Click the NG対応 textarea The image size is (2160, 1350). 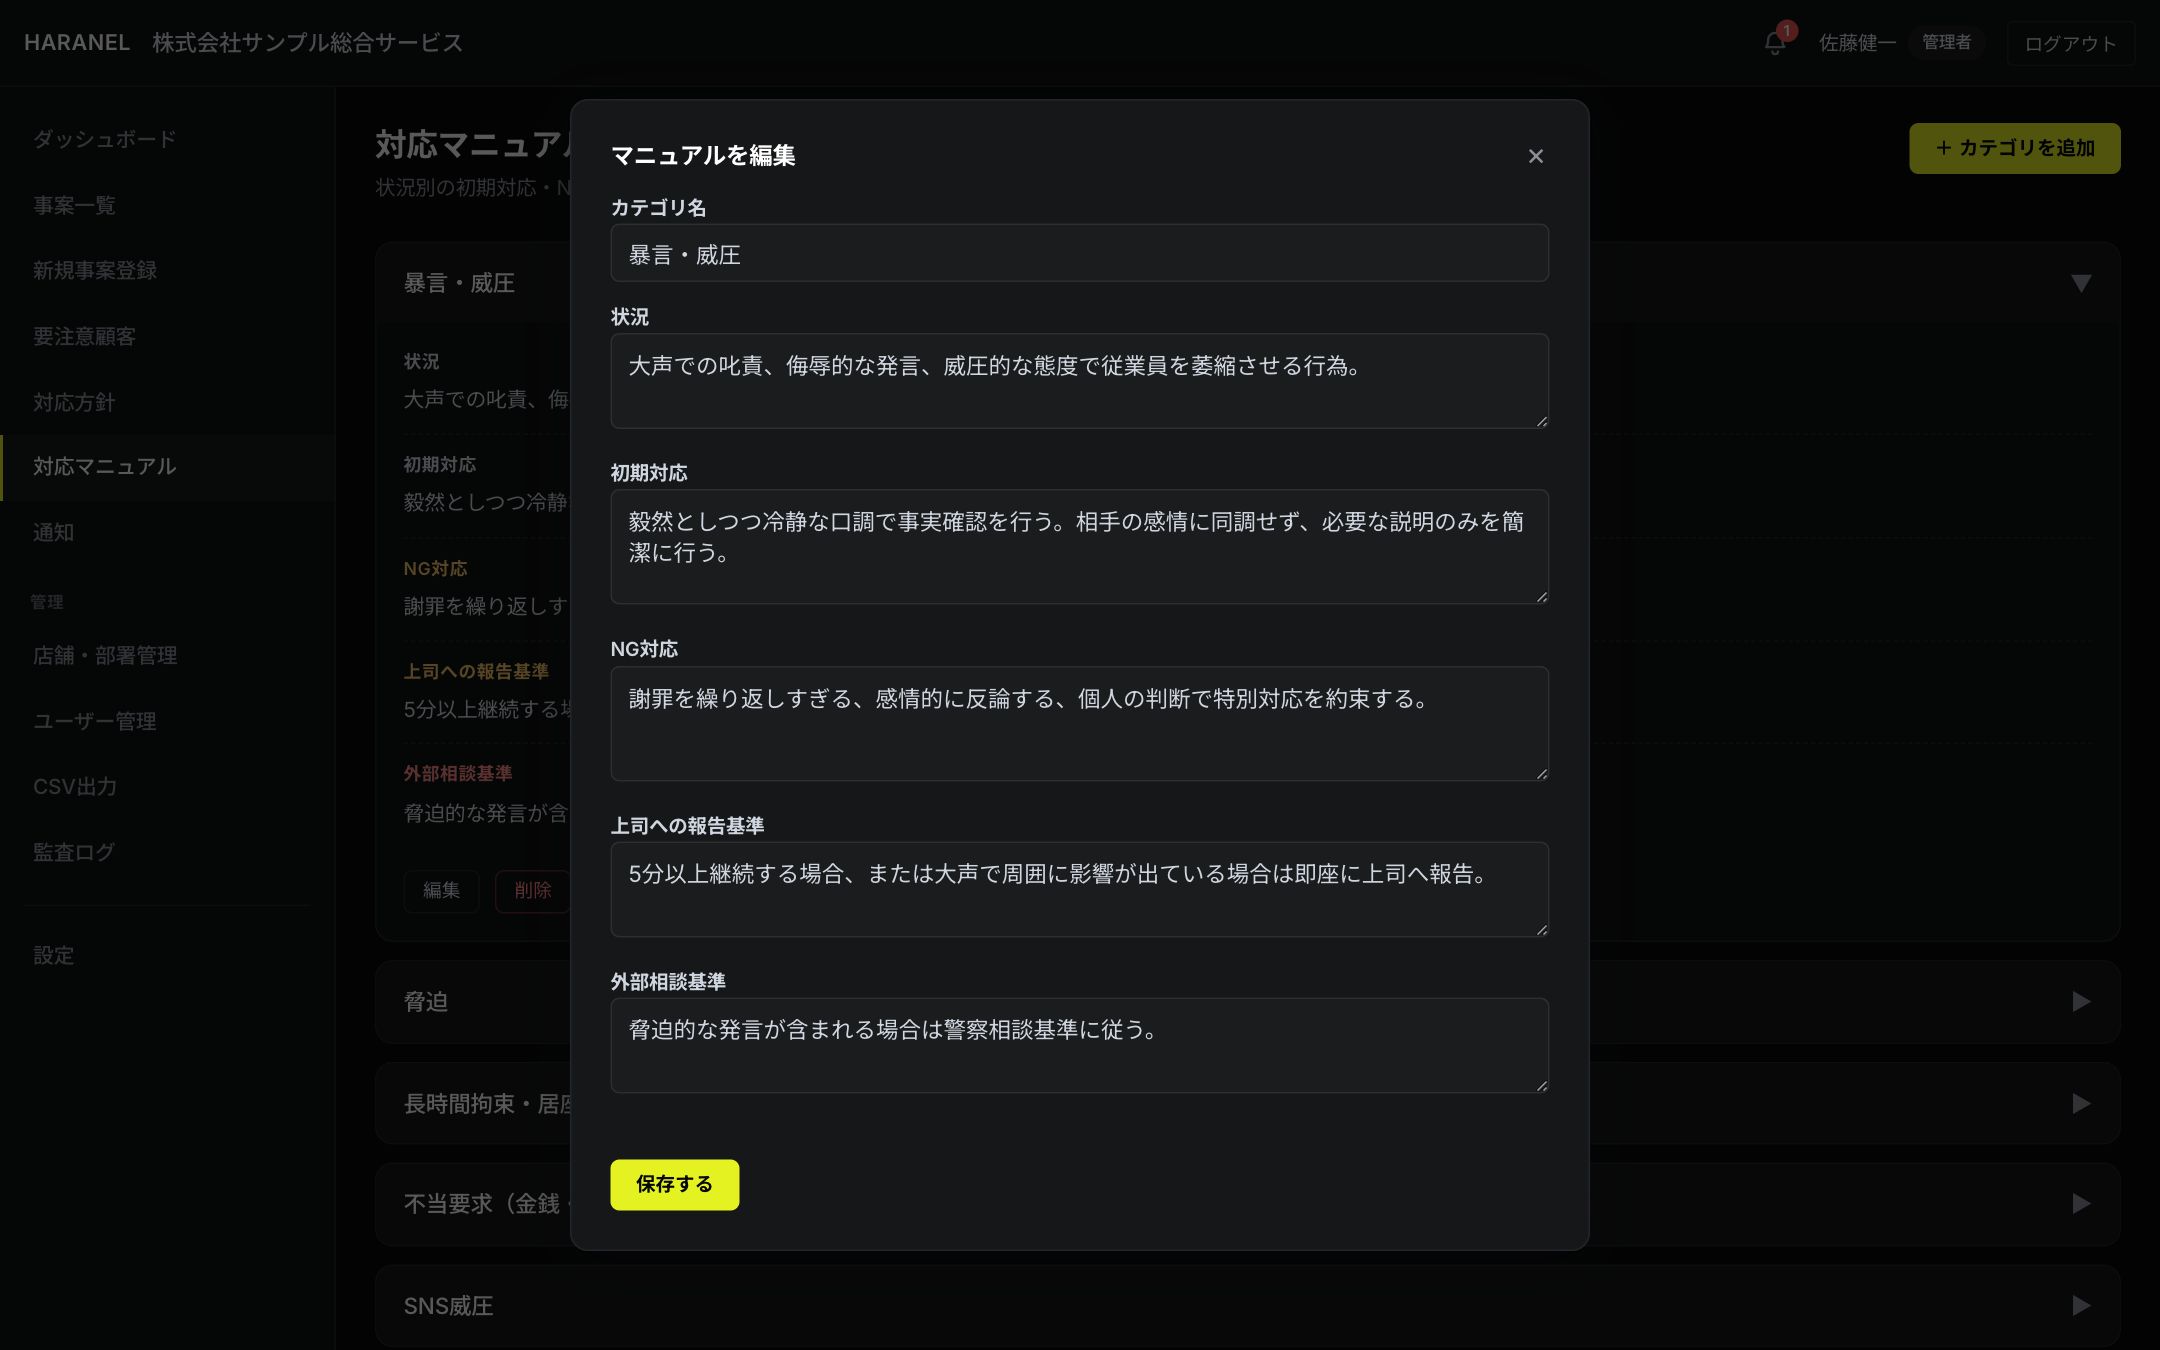(1079, 724)
